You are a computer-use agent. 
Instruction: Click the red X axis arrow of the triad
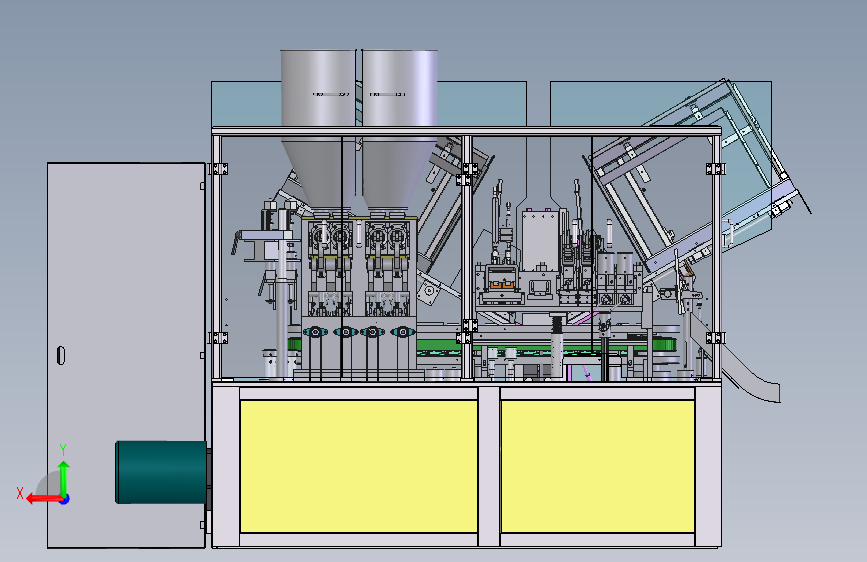(43, 499)
